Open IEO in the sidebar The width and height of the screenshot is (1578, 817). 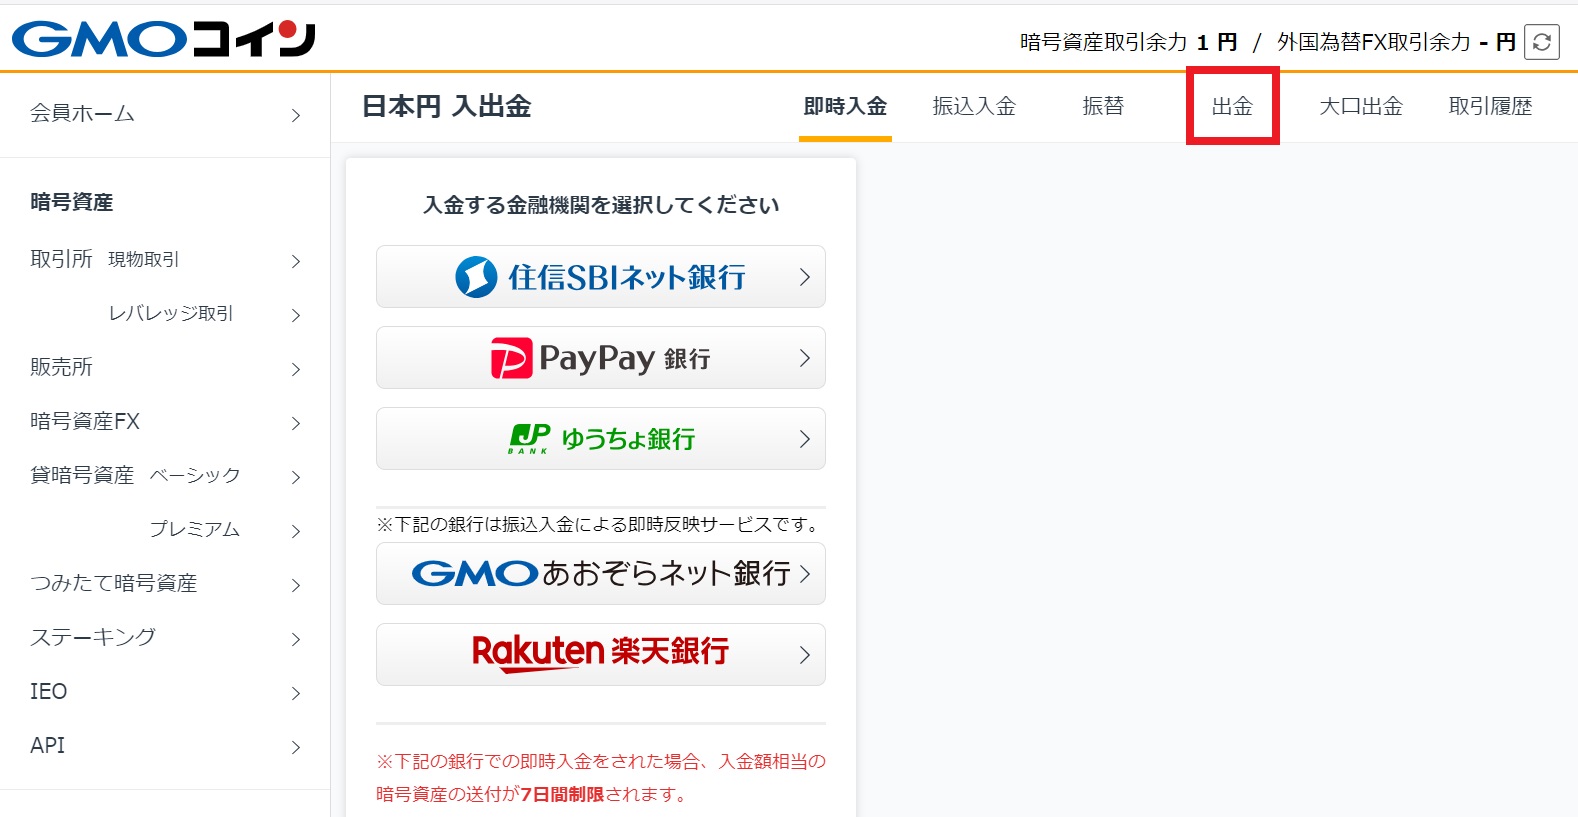point(165,692)
